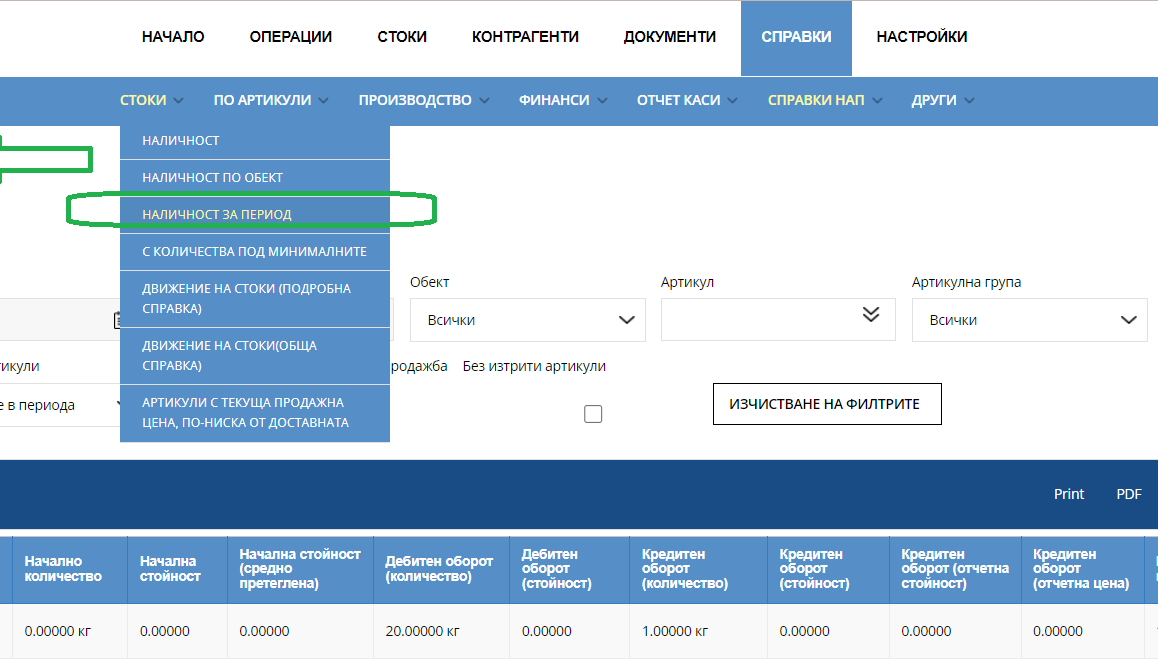This screenshot has width=1158, height=659.
Task: Choose НАЛИЧНОСТ ЗА ПЕРИОД menu entry
Action: [x=255, y=215]
